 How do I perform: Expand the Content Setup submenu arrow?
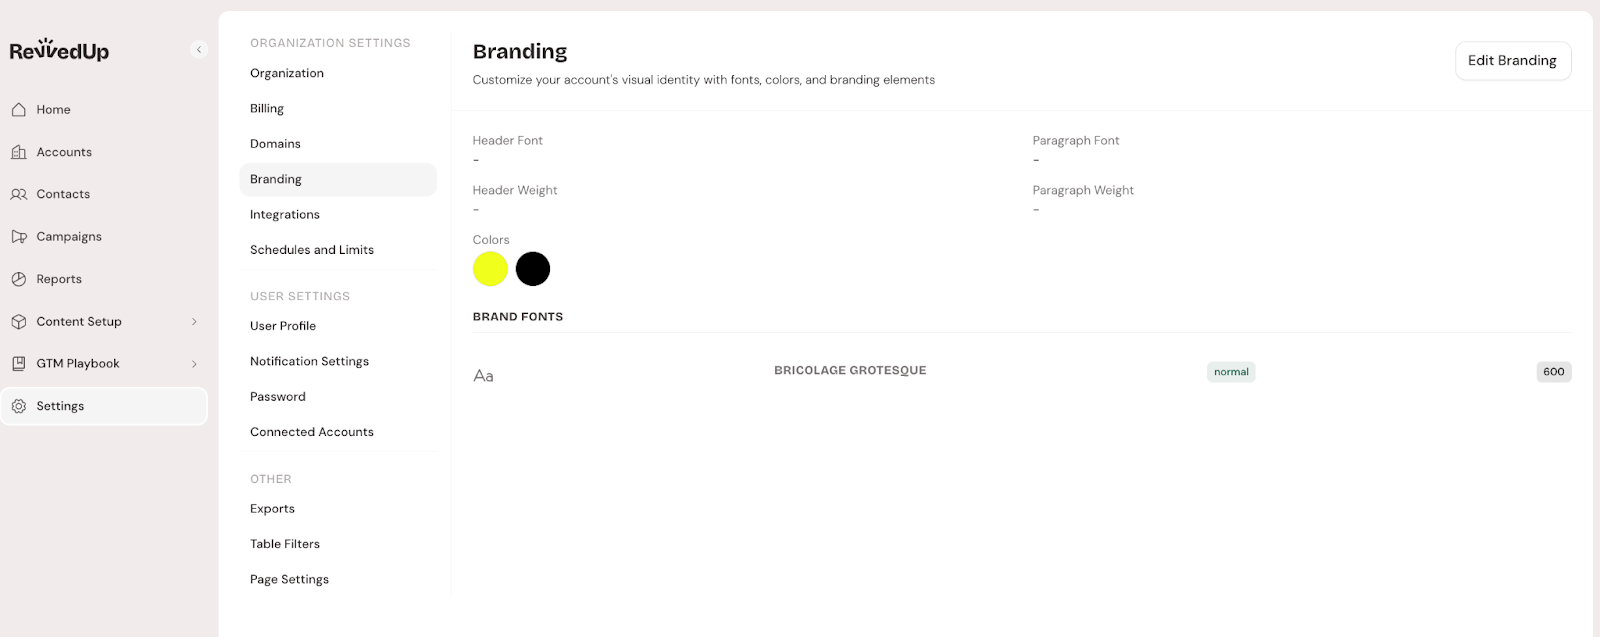coord(194,322)
